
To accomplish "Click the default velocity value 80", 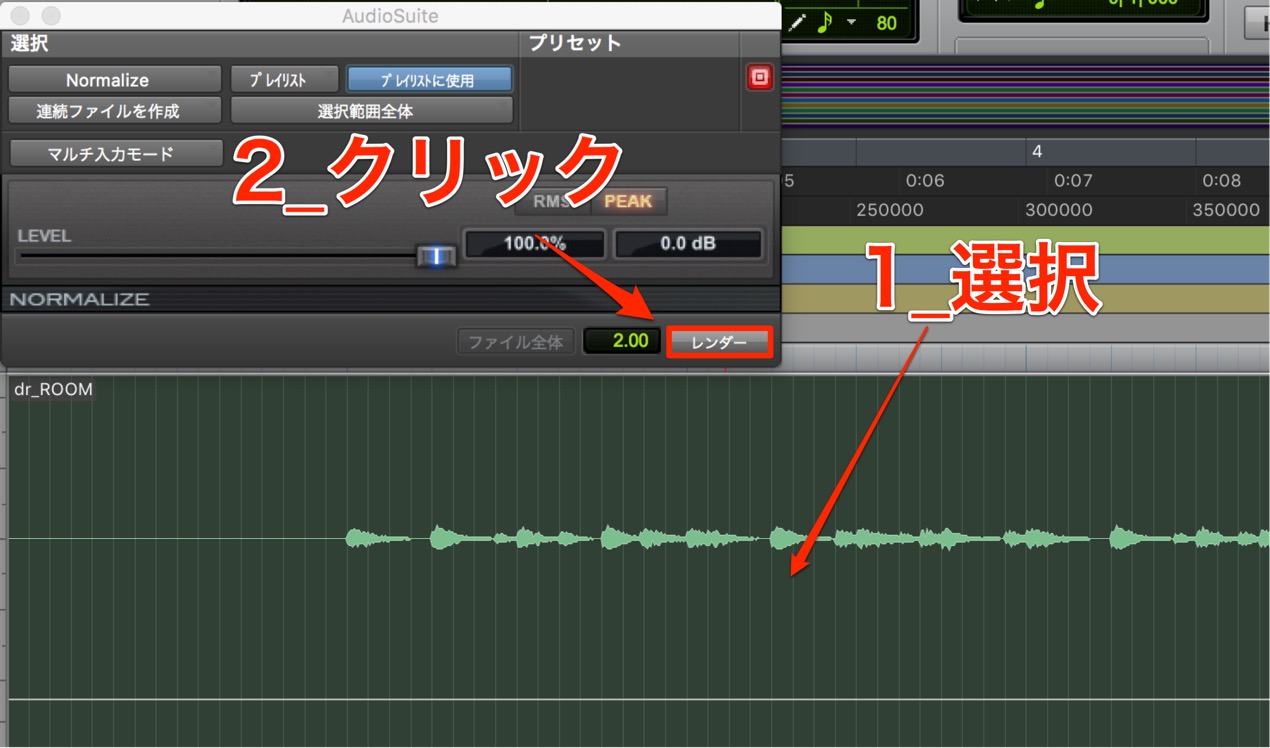I will 886,22.
